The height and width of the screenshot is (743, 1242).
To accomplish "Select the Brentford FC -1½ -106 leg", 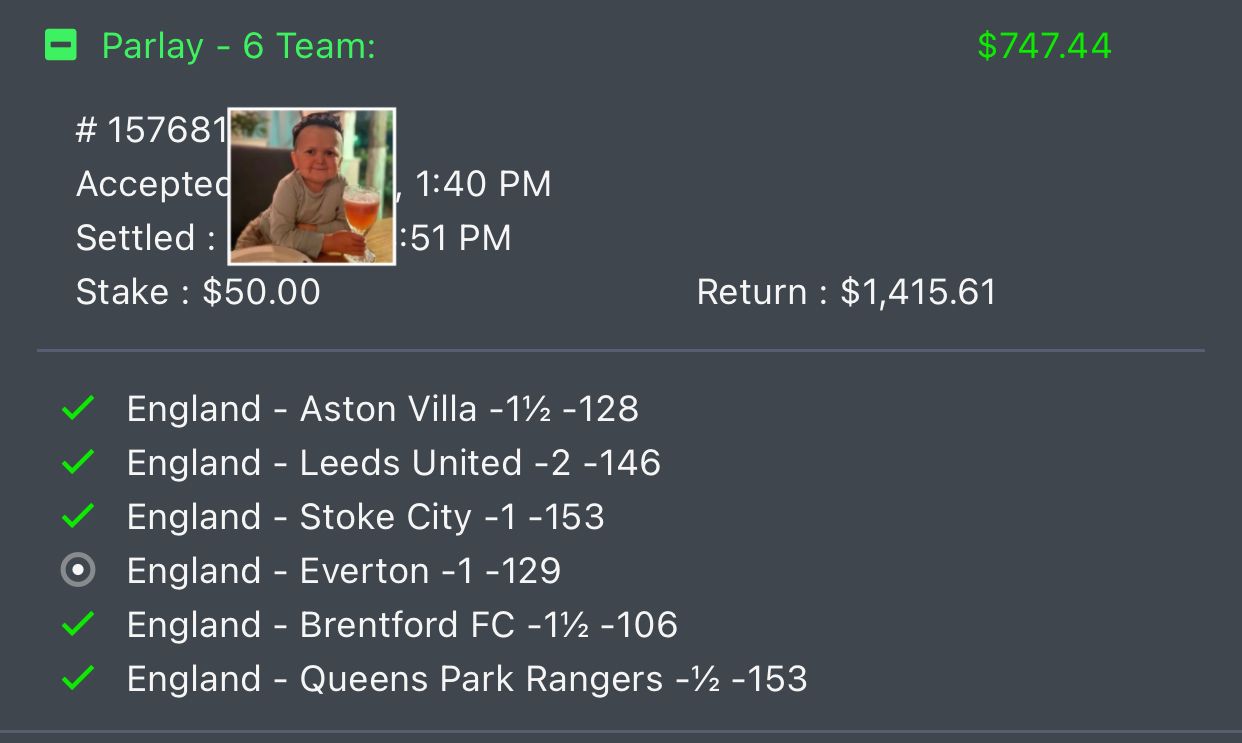I will (402, 625).
